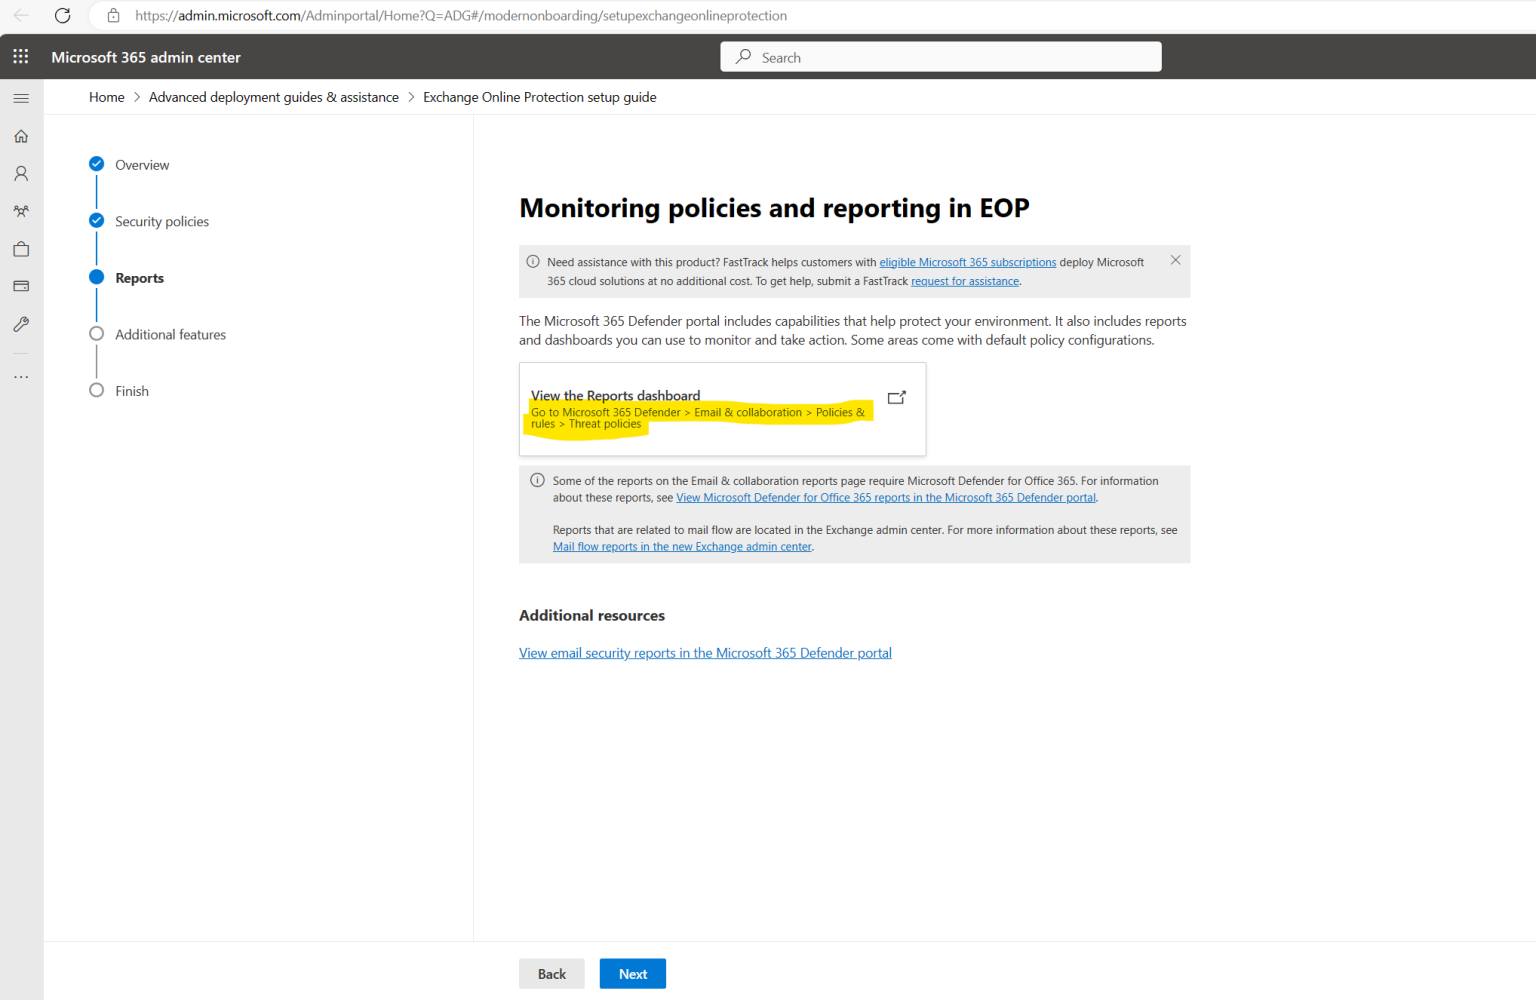Click inside the Search field
This screenshot has width=1536, height=1000.
940,56
